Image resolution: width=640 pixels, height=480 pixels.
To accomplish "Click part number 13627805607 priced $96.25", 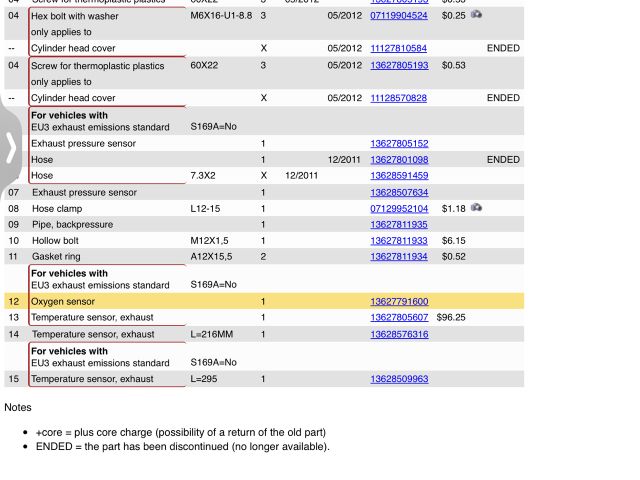I will click(x=398, y=318).
